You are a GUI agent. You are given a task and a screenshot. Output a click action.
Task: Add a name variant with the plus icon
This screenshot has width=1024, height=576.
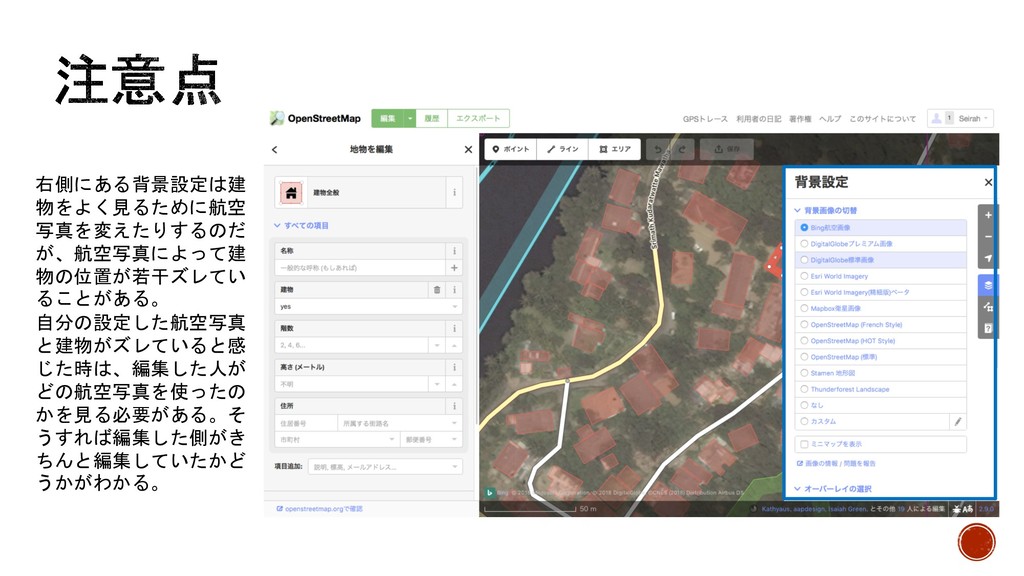pos(455,268)
